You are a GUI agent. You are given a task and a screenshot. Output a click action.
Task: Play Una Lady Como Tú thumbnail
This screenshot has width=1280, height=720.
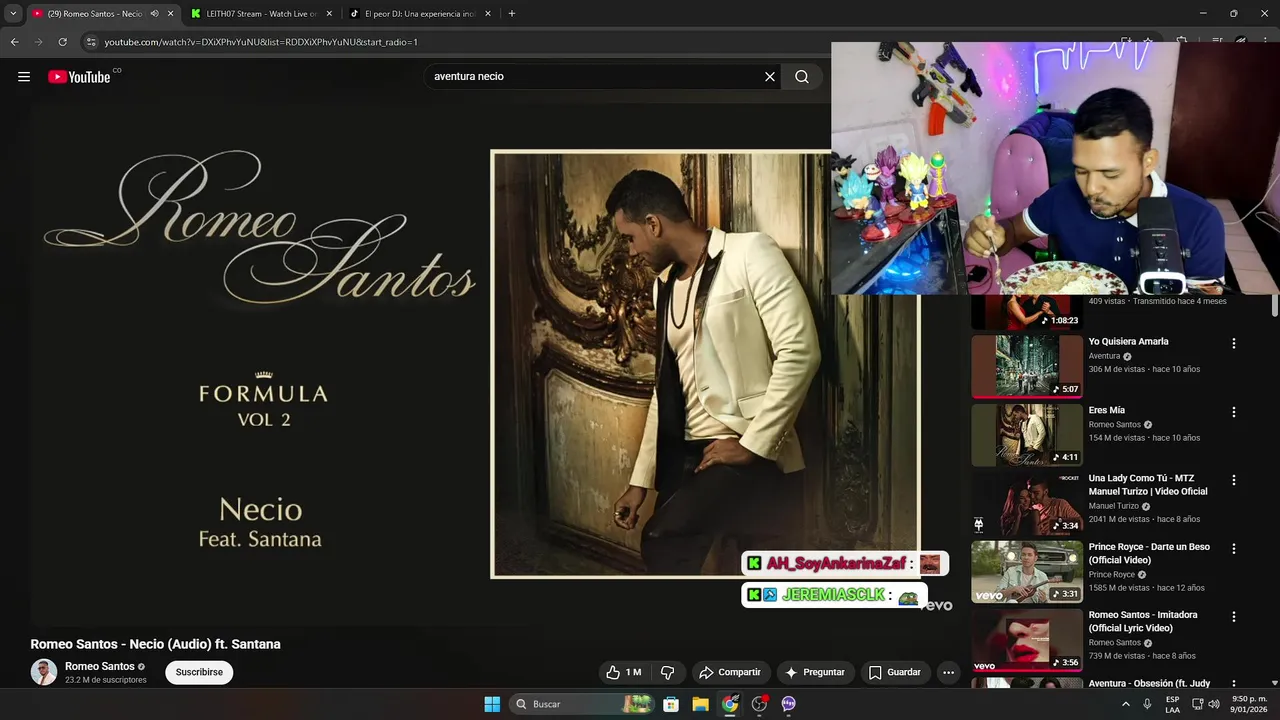point(1027,503)
